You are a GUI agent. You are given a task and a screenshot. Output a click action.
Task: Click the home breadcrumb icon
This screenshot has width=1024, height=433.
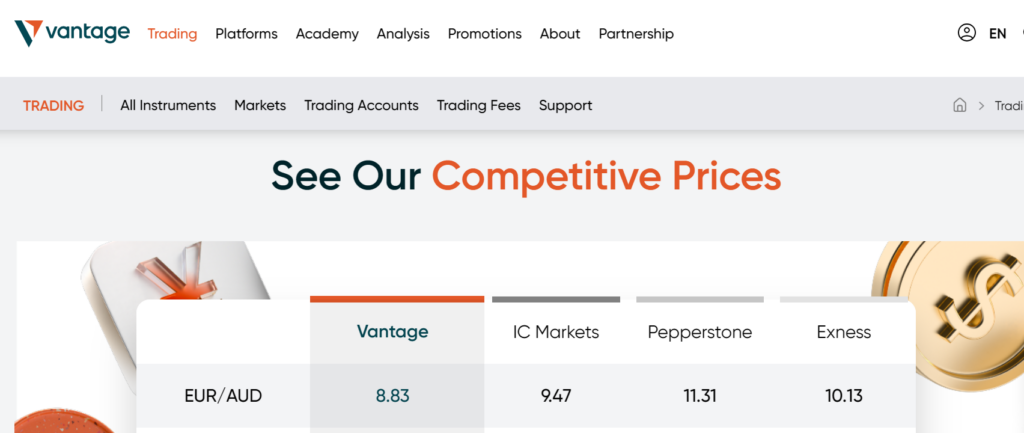[x=960, y=105]
